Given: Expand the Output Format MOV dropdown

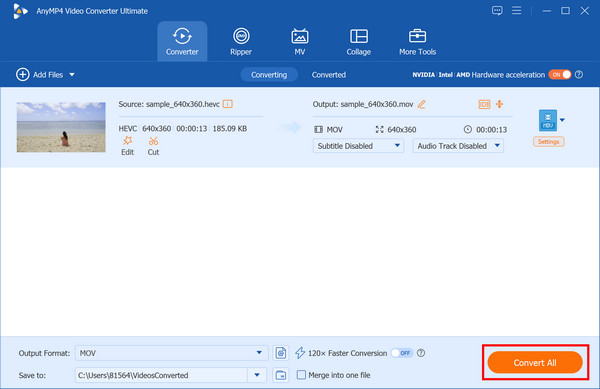Looking at the screenshot, I should 171,353.
